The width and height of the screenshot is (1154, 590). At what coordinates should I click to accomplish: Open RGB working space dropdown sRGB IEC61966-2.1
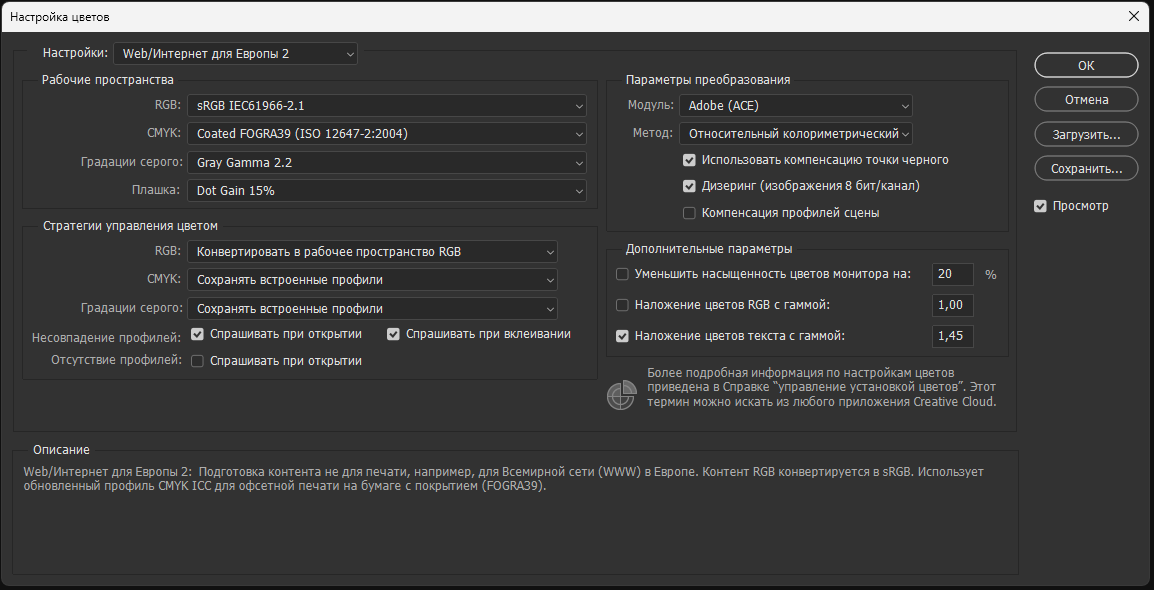386,106
